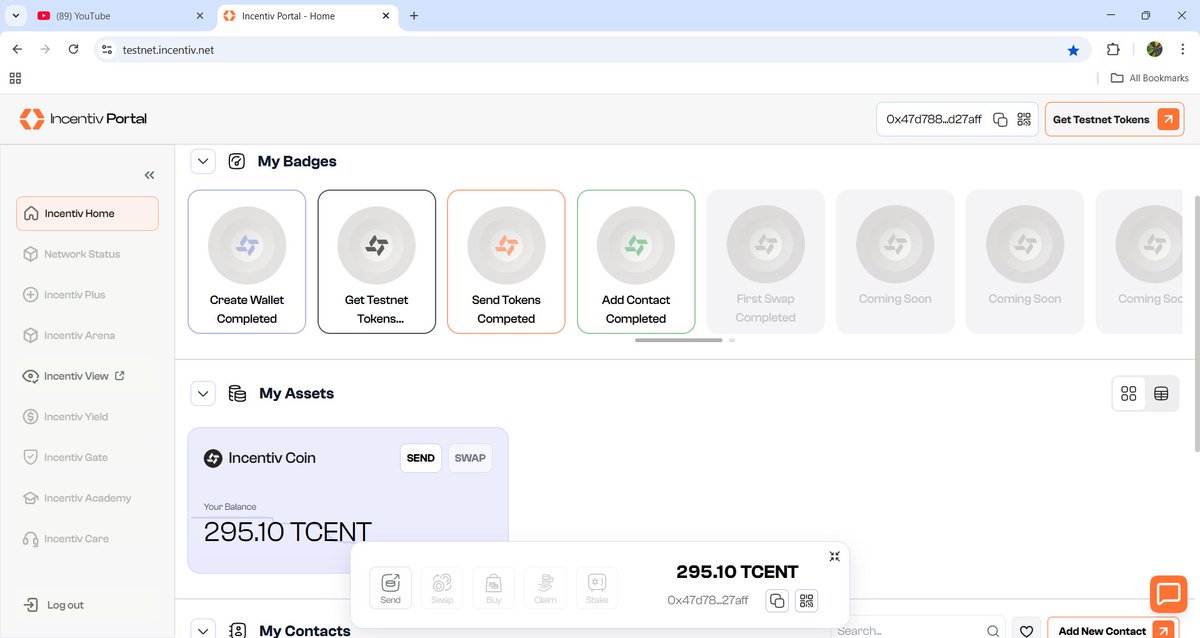The height and width of the screenshot is (638, 1200).
Task: Open a new browser tab
Action: click(414, 16)
